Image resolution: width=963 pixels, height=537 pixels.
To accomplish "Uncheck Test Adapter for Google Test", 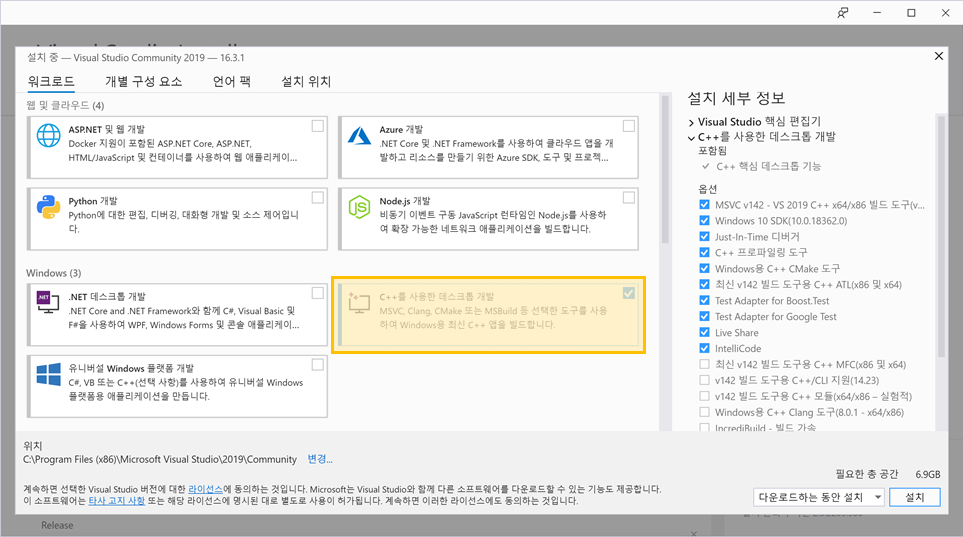I will click(x=704, y=316).
